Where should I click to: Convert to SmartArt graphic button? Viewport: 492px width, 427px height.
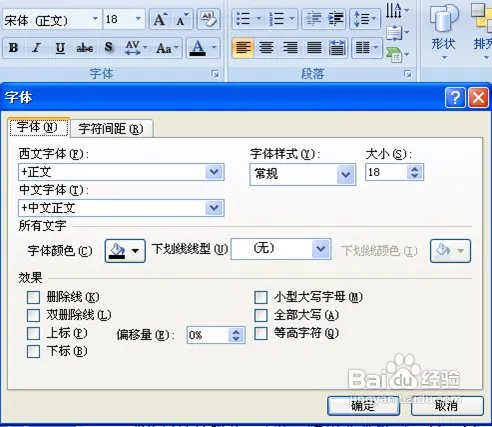(397, 54)
